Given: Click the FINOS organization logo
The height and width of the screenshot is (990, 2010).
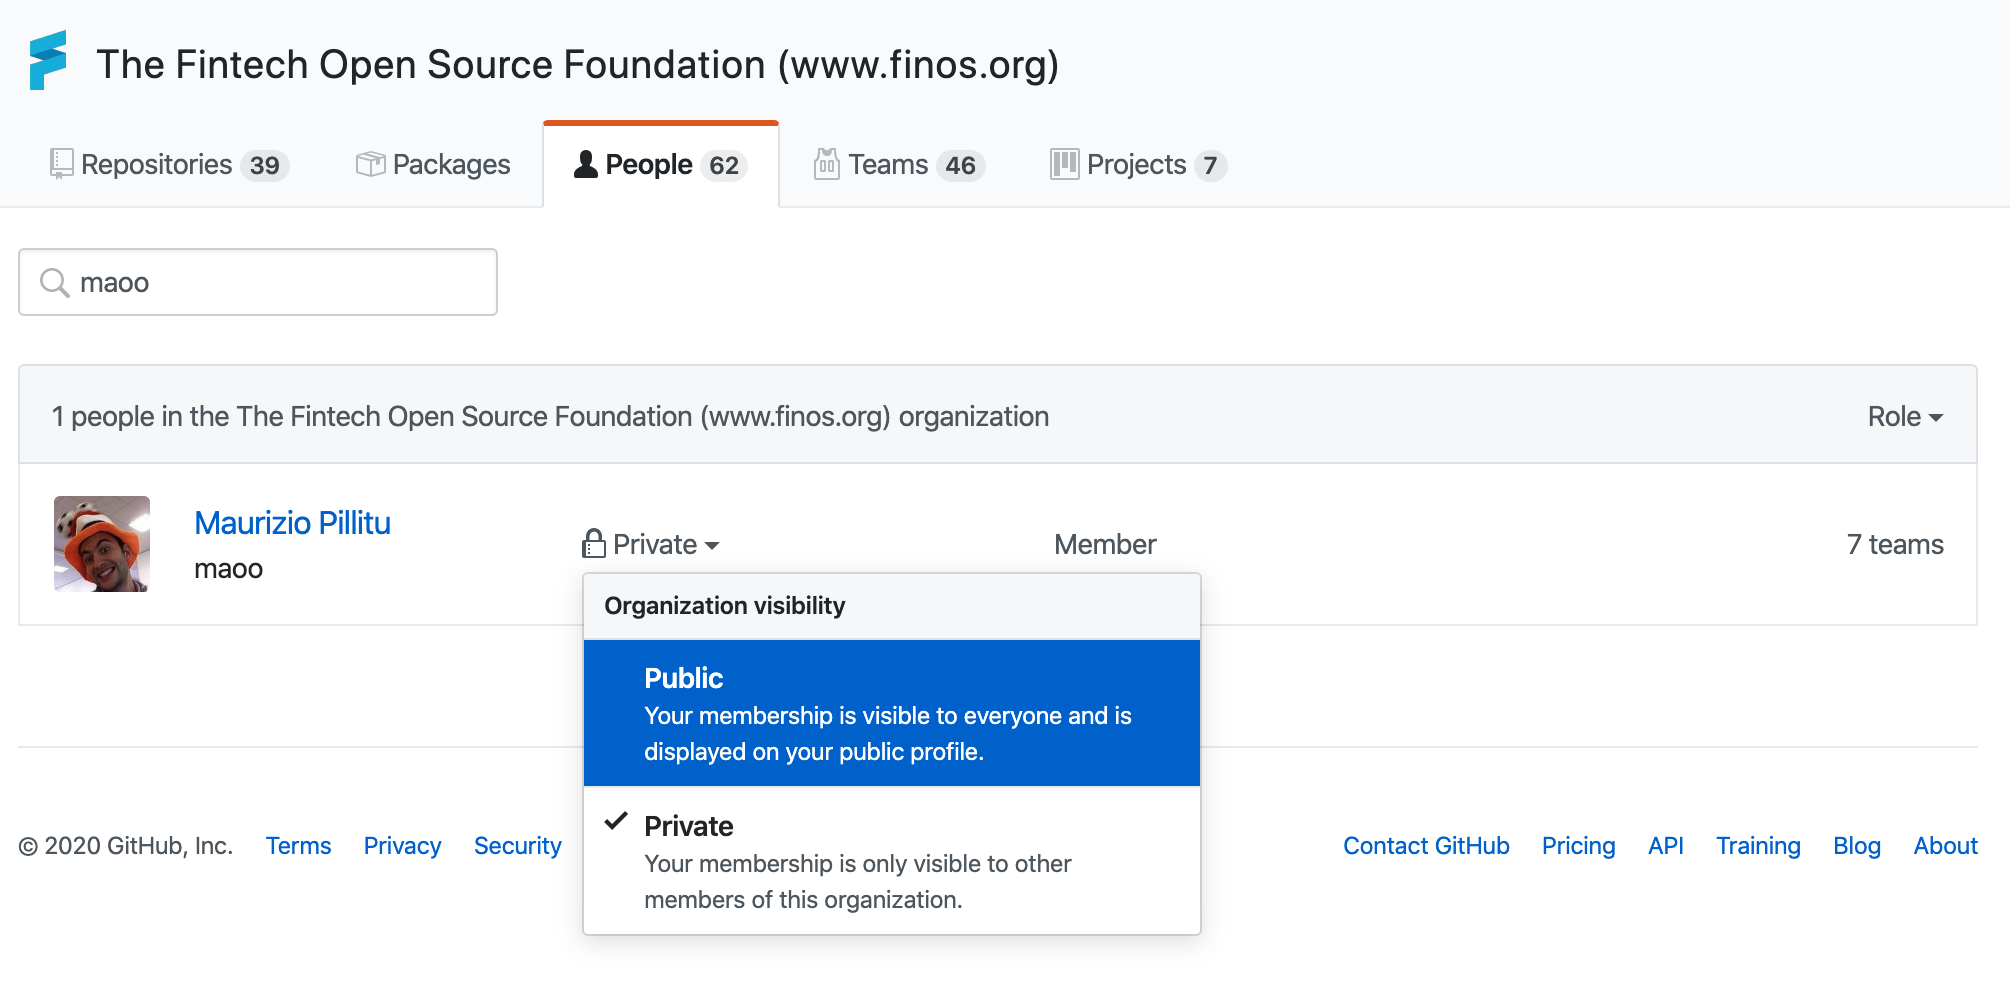Looking at the screenshot, I should (x=48, y=61).
